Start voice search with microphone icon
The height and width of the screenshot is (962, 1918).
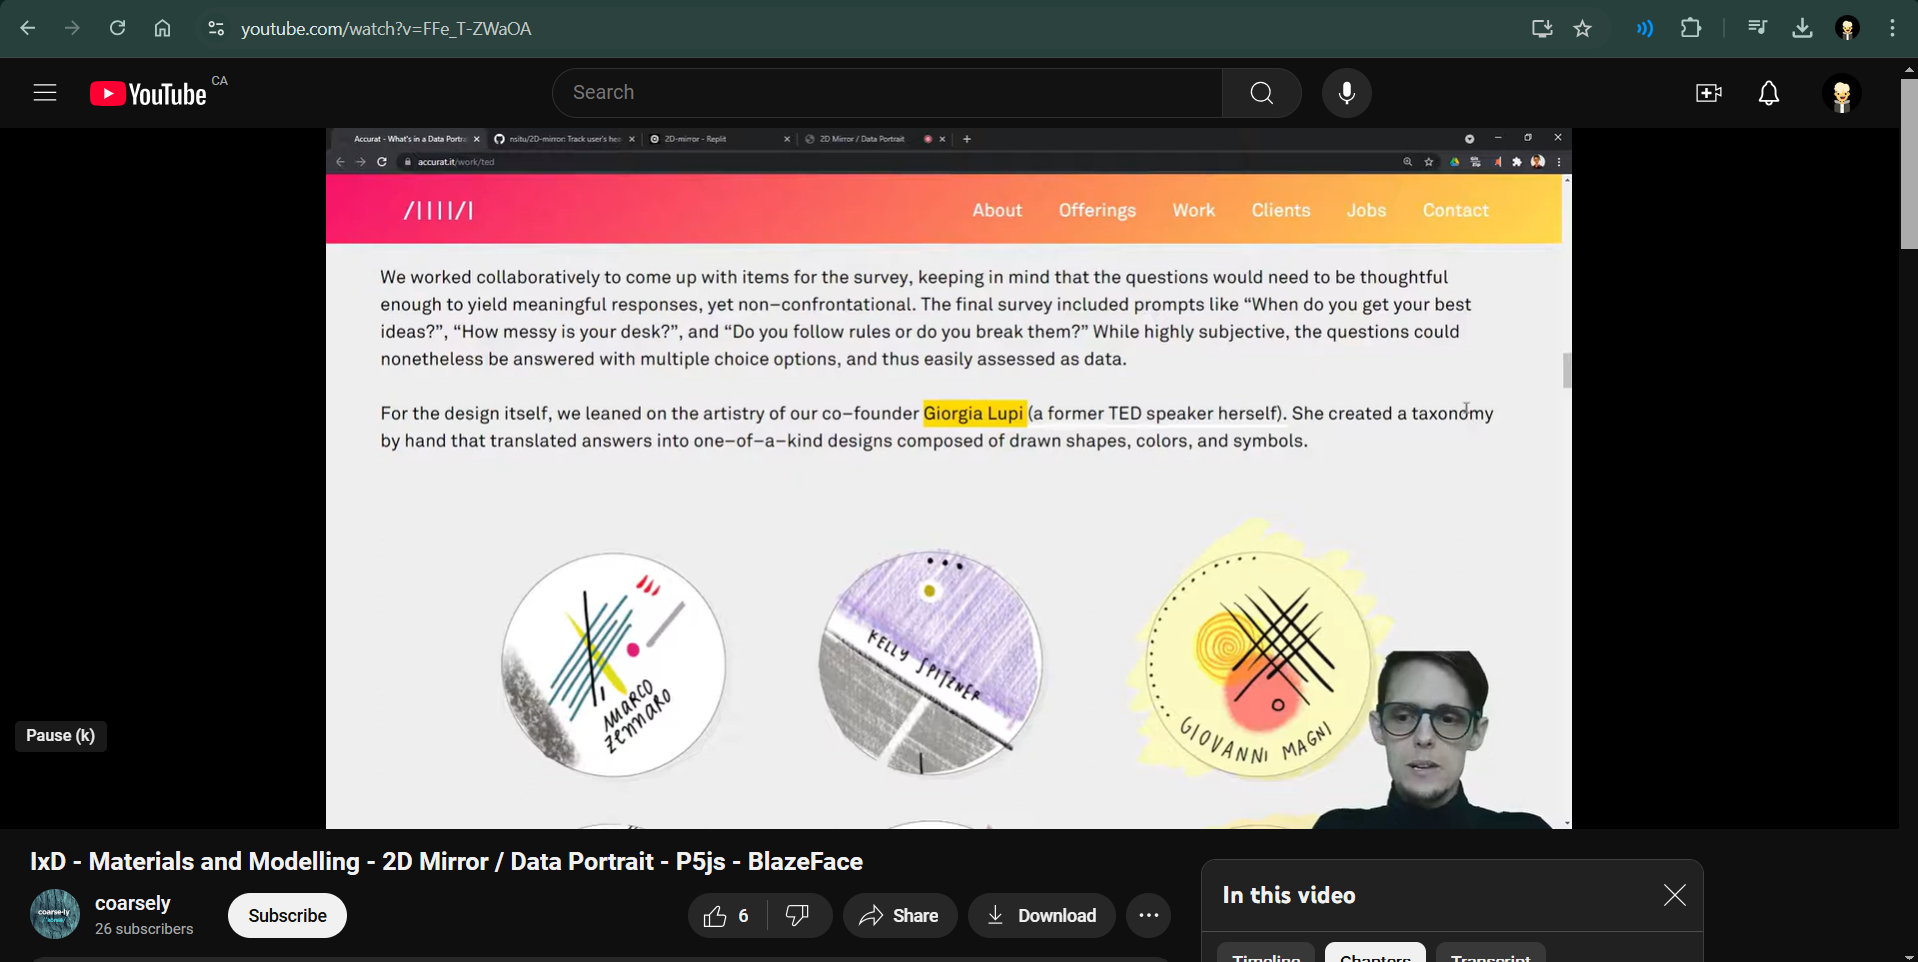pyautogui.click(x=1346, y=93)
